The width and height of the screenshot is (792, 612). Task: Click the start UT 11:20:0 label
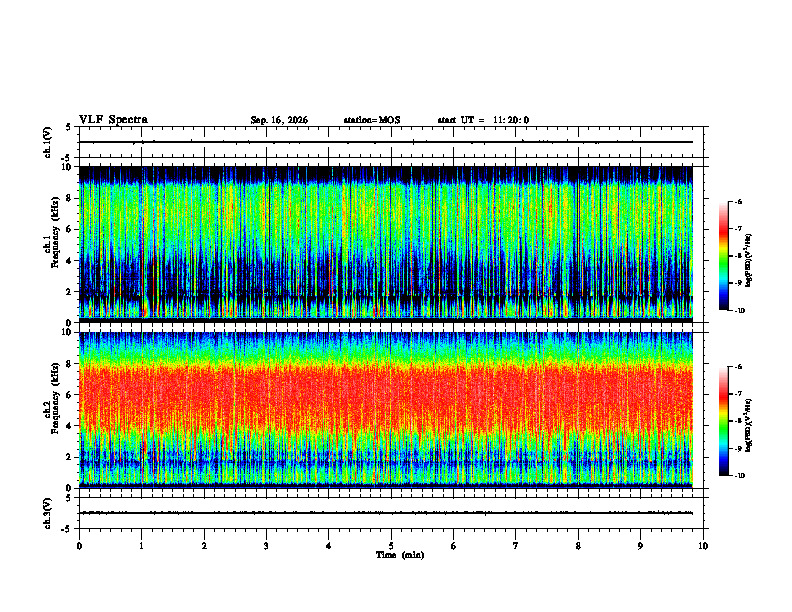point(483,120)
